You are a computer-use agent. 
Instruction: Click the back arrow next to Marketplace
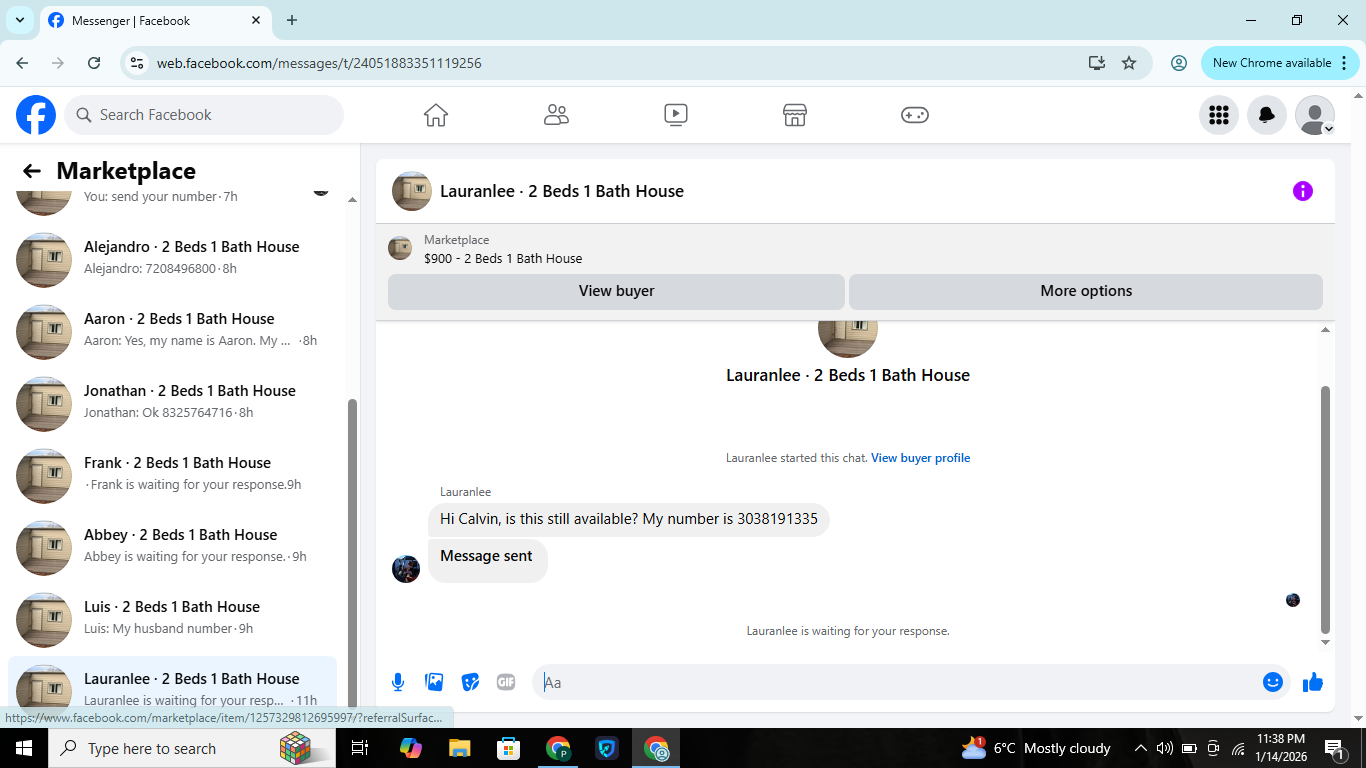[x=32, y=171]
